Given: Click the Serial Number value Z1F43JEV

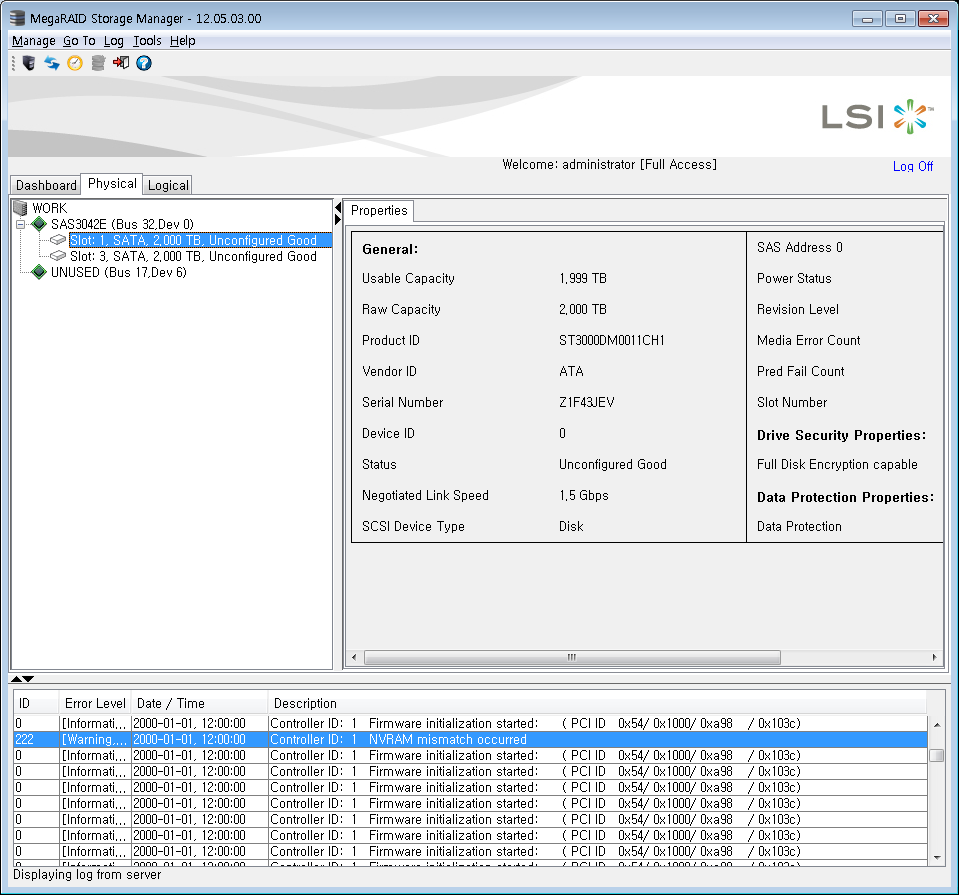Looking at the screenshot, I should tap(586, 402).
